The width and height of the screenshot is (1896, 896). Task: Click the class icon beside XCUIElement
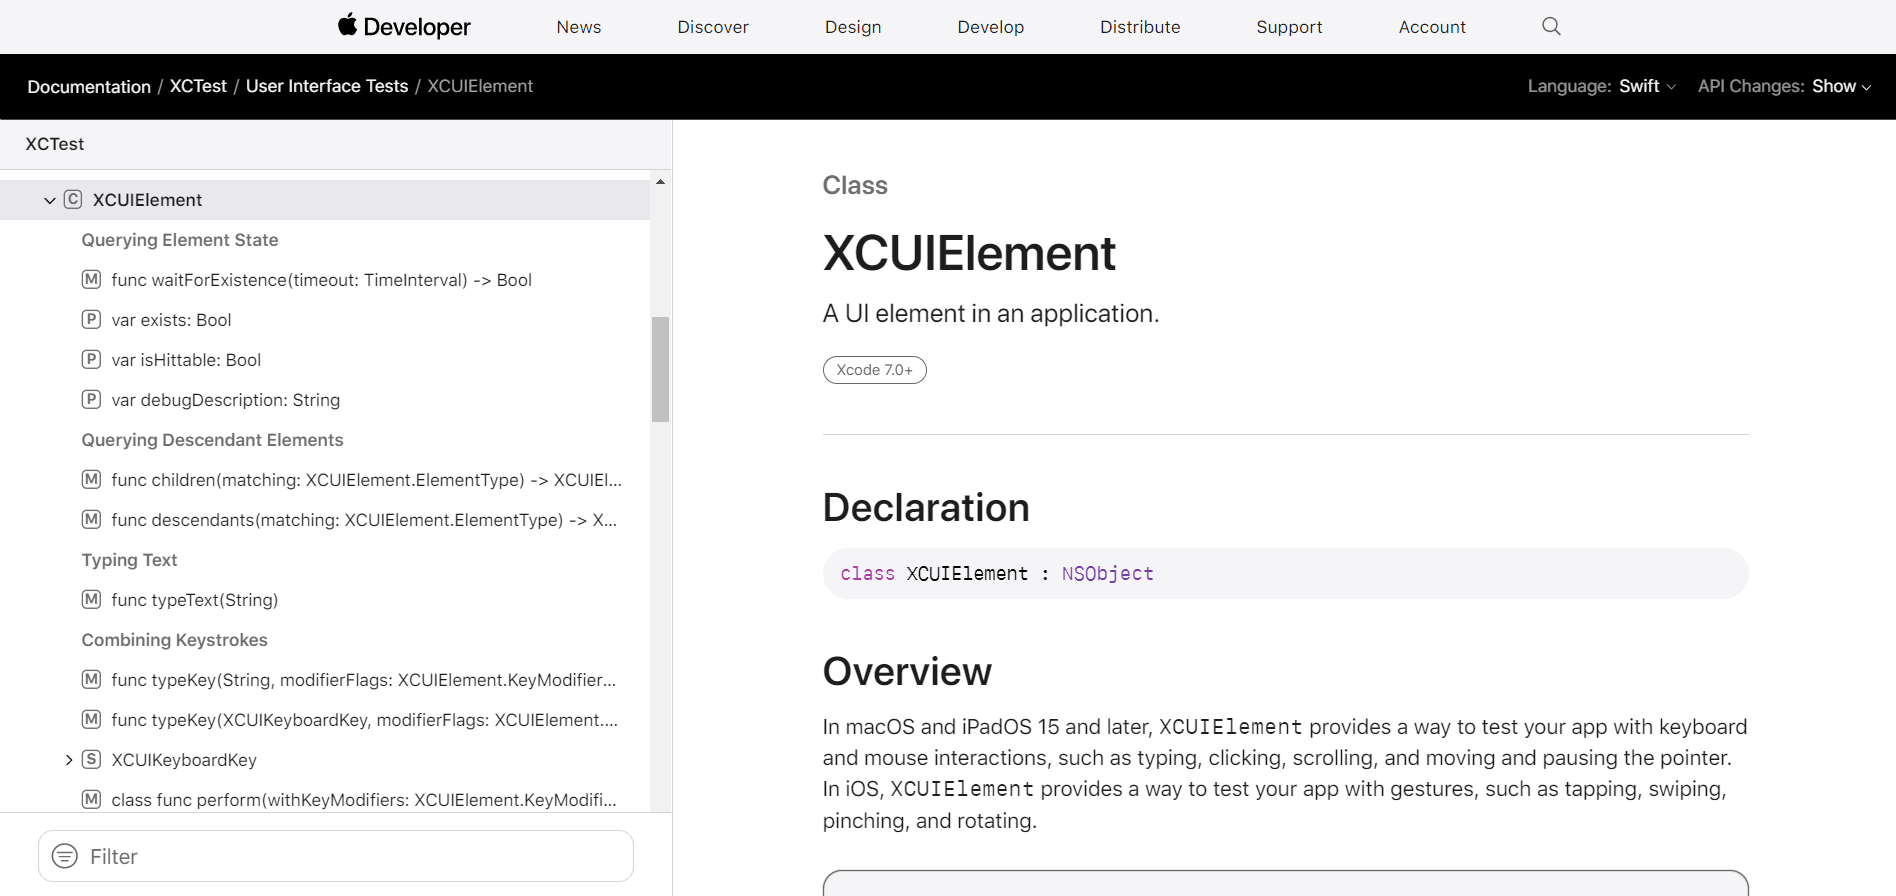pyautogui.click(x=73, y=199)
